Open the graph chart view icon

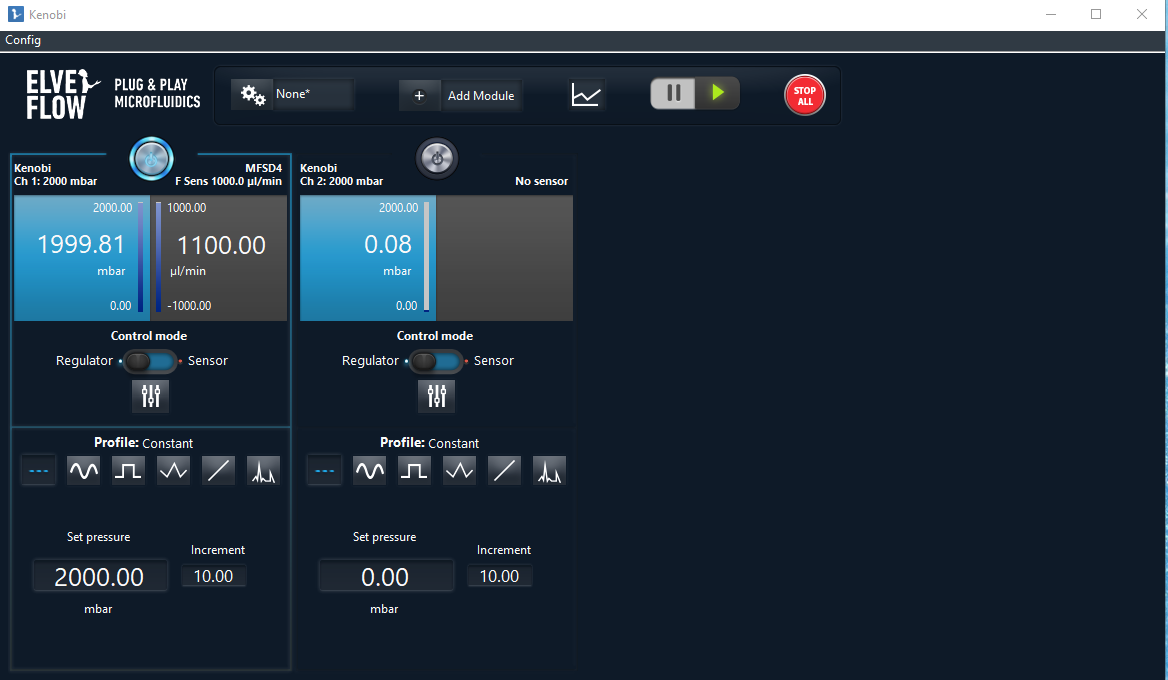tap(585, 95)
